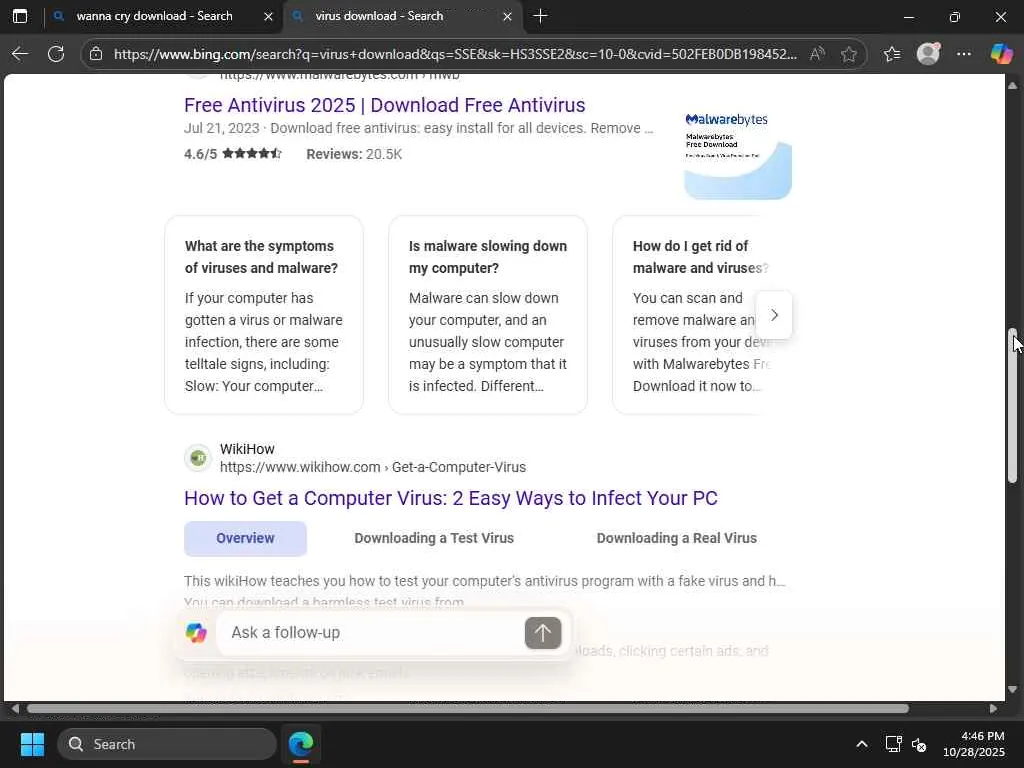
Task: Click the taskbar Search box
Action: point(167,744)
